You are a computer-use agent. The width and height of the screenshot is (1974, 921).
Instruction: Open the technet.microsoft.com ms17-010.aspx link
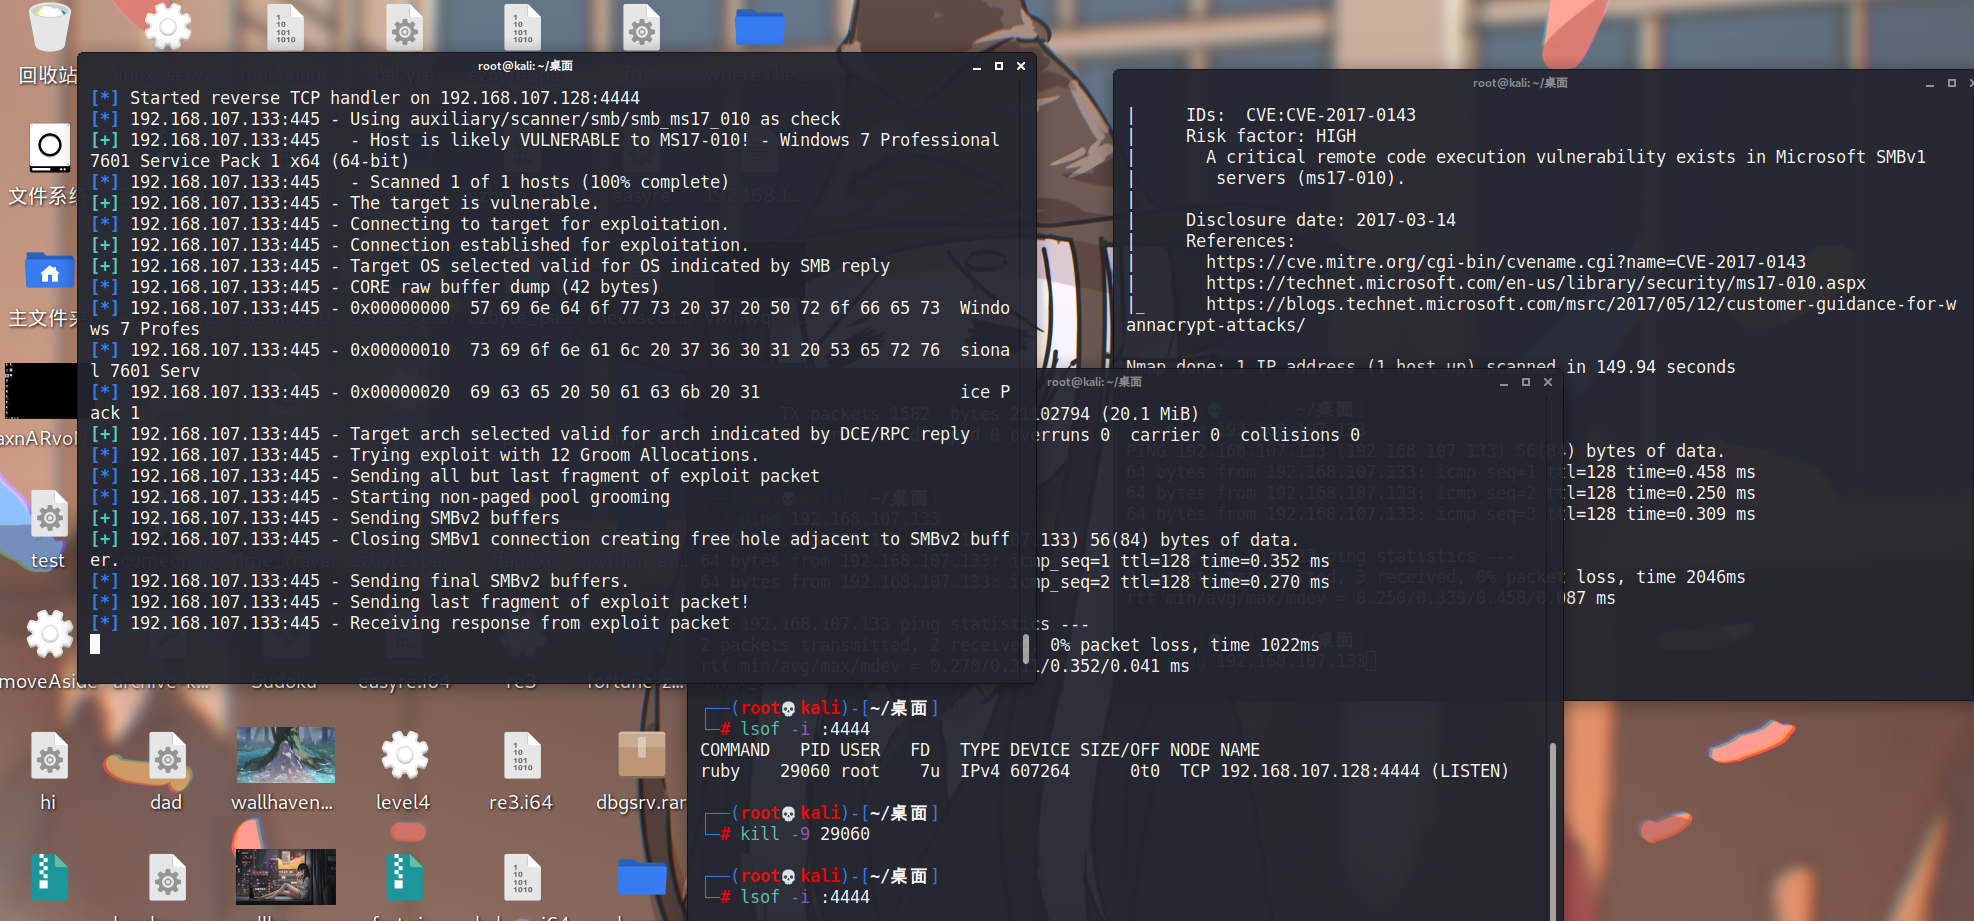[x=1535, y=283]
